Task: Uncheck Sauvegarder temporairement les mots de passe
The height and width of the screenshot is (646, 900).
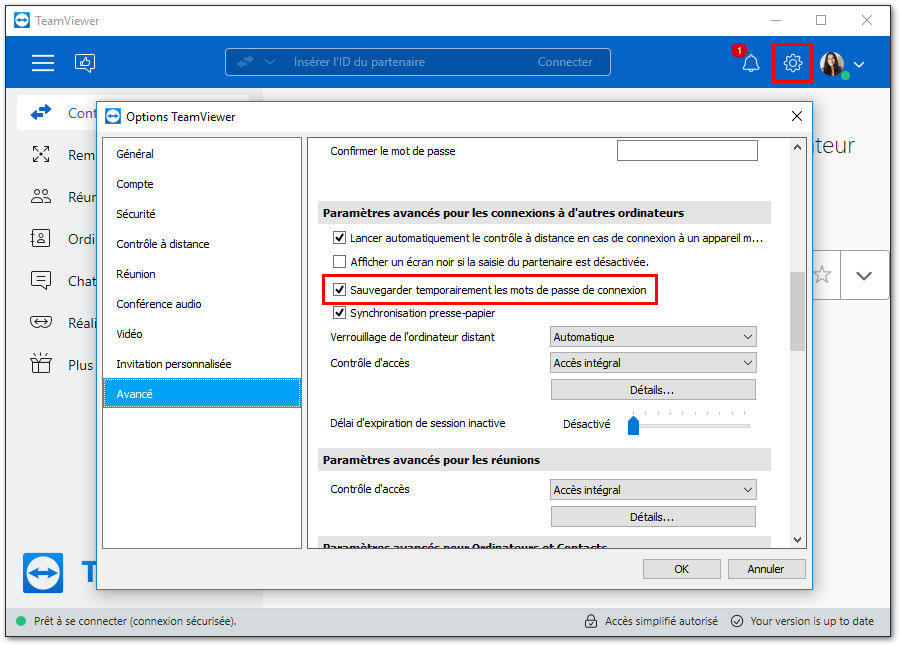Action: [340, 289]
